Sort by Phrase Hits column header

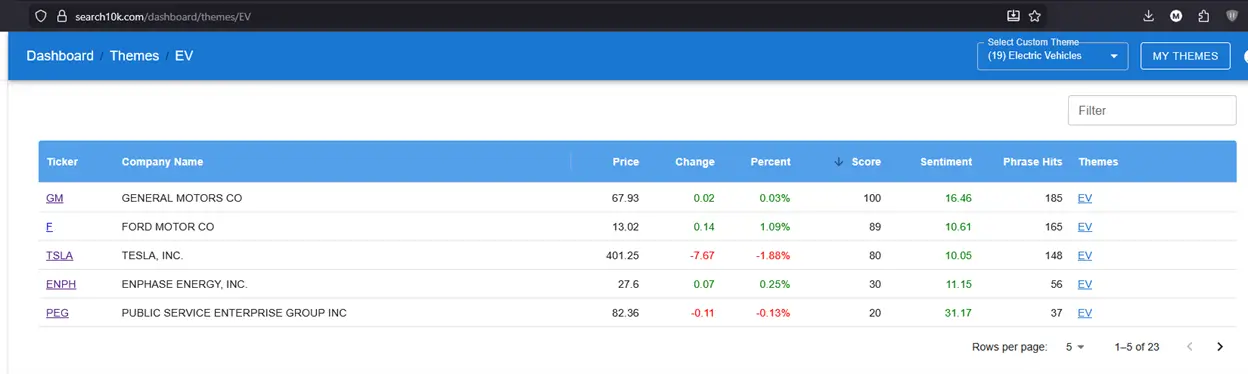tap(1033, 162)
